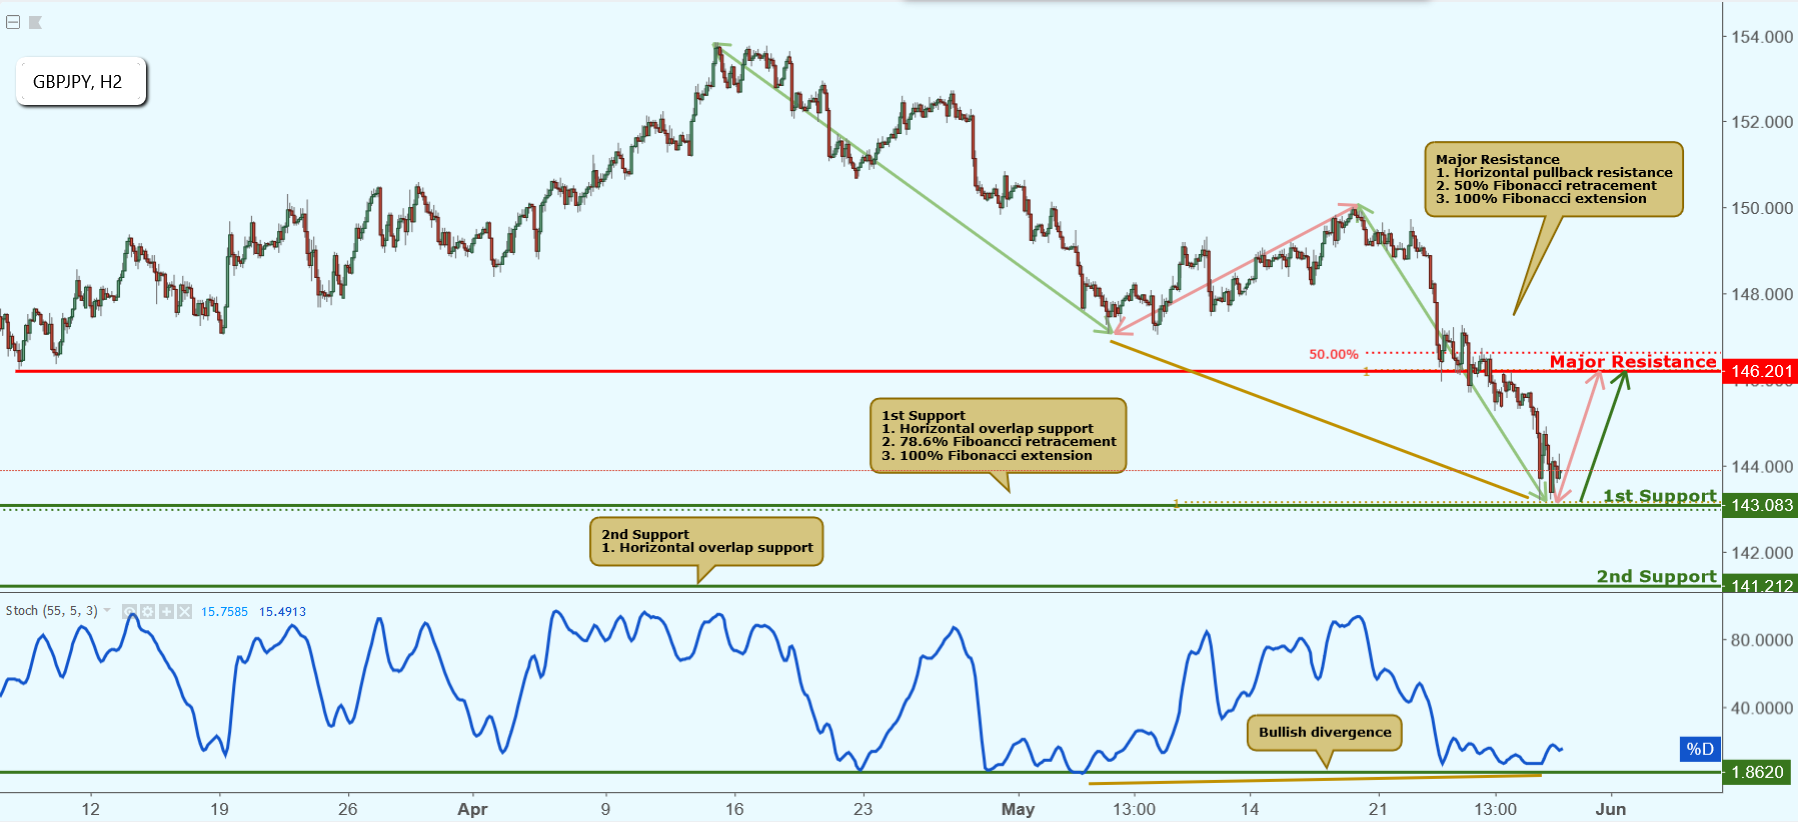Click the 1st Support callout note

pyautogui.click(x=998, y=435)
